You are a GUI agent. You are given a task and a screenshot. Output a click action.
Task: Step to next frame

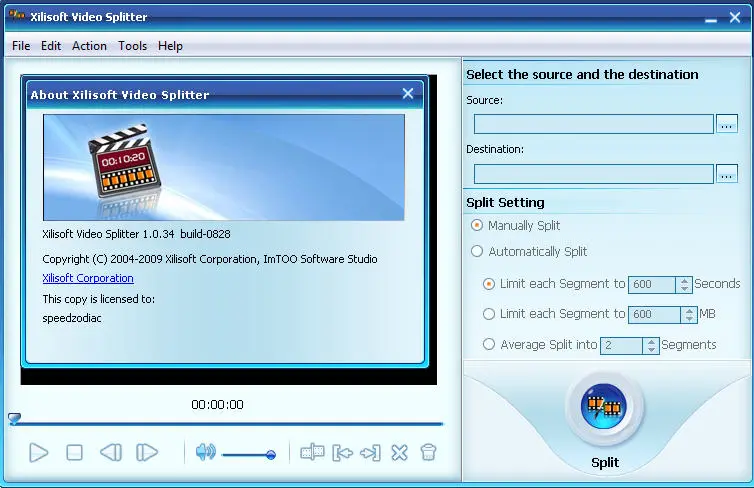[147, 452]
